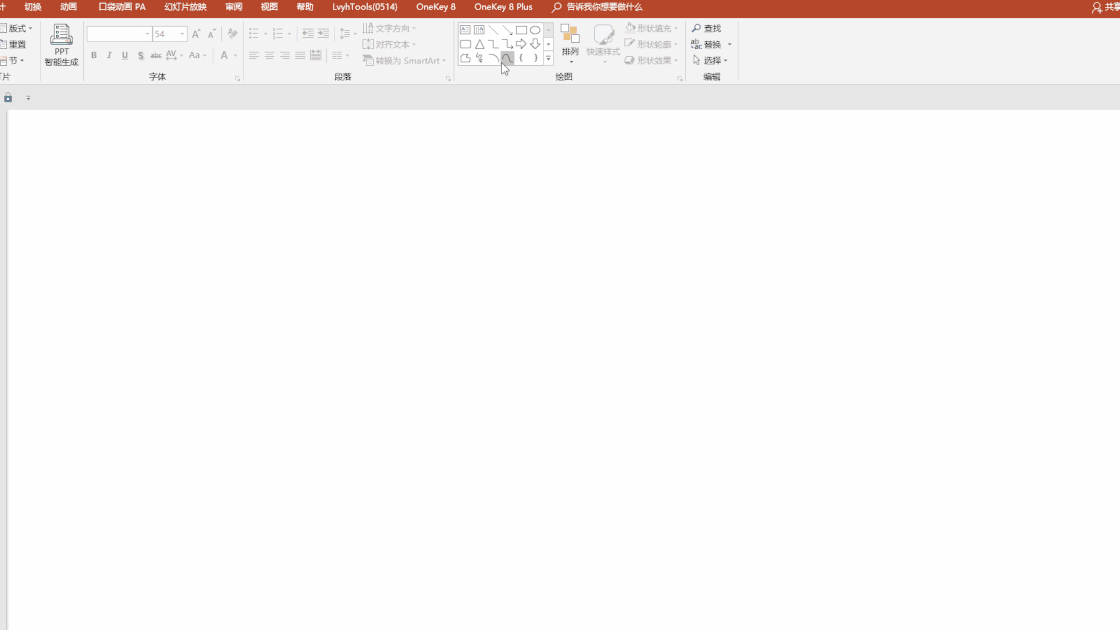Viewport: 1120px width, 630px height.
Task: Open the Aa change case dropdown
Action: point(197,55)
